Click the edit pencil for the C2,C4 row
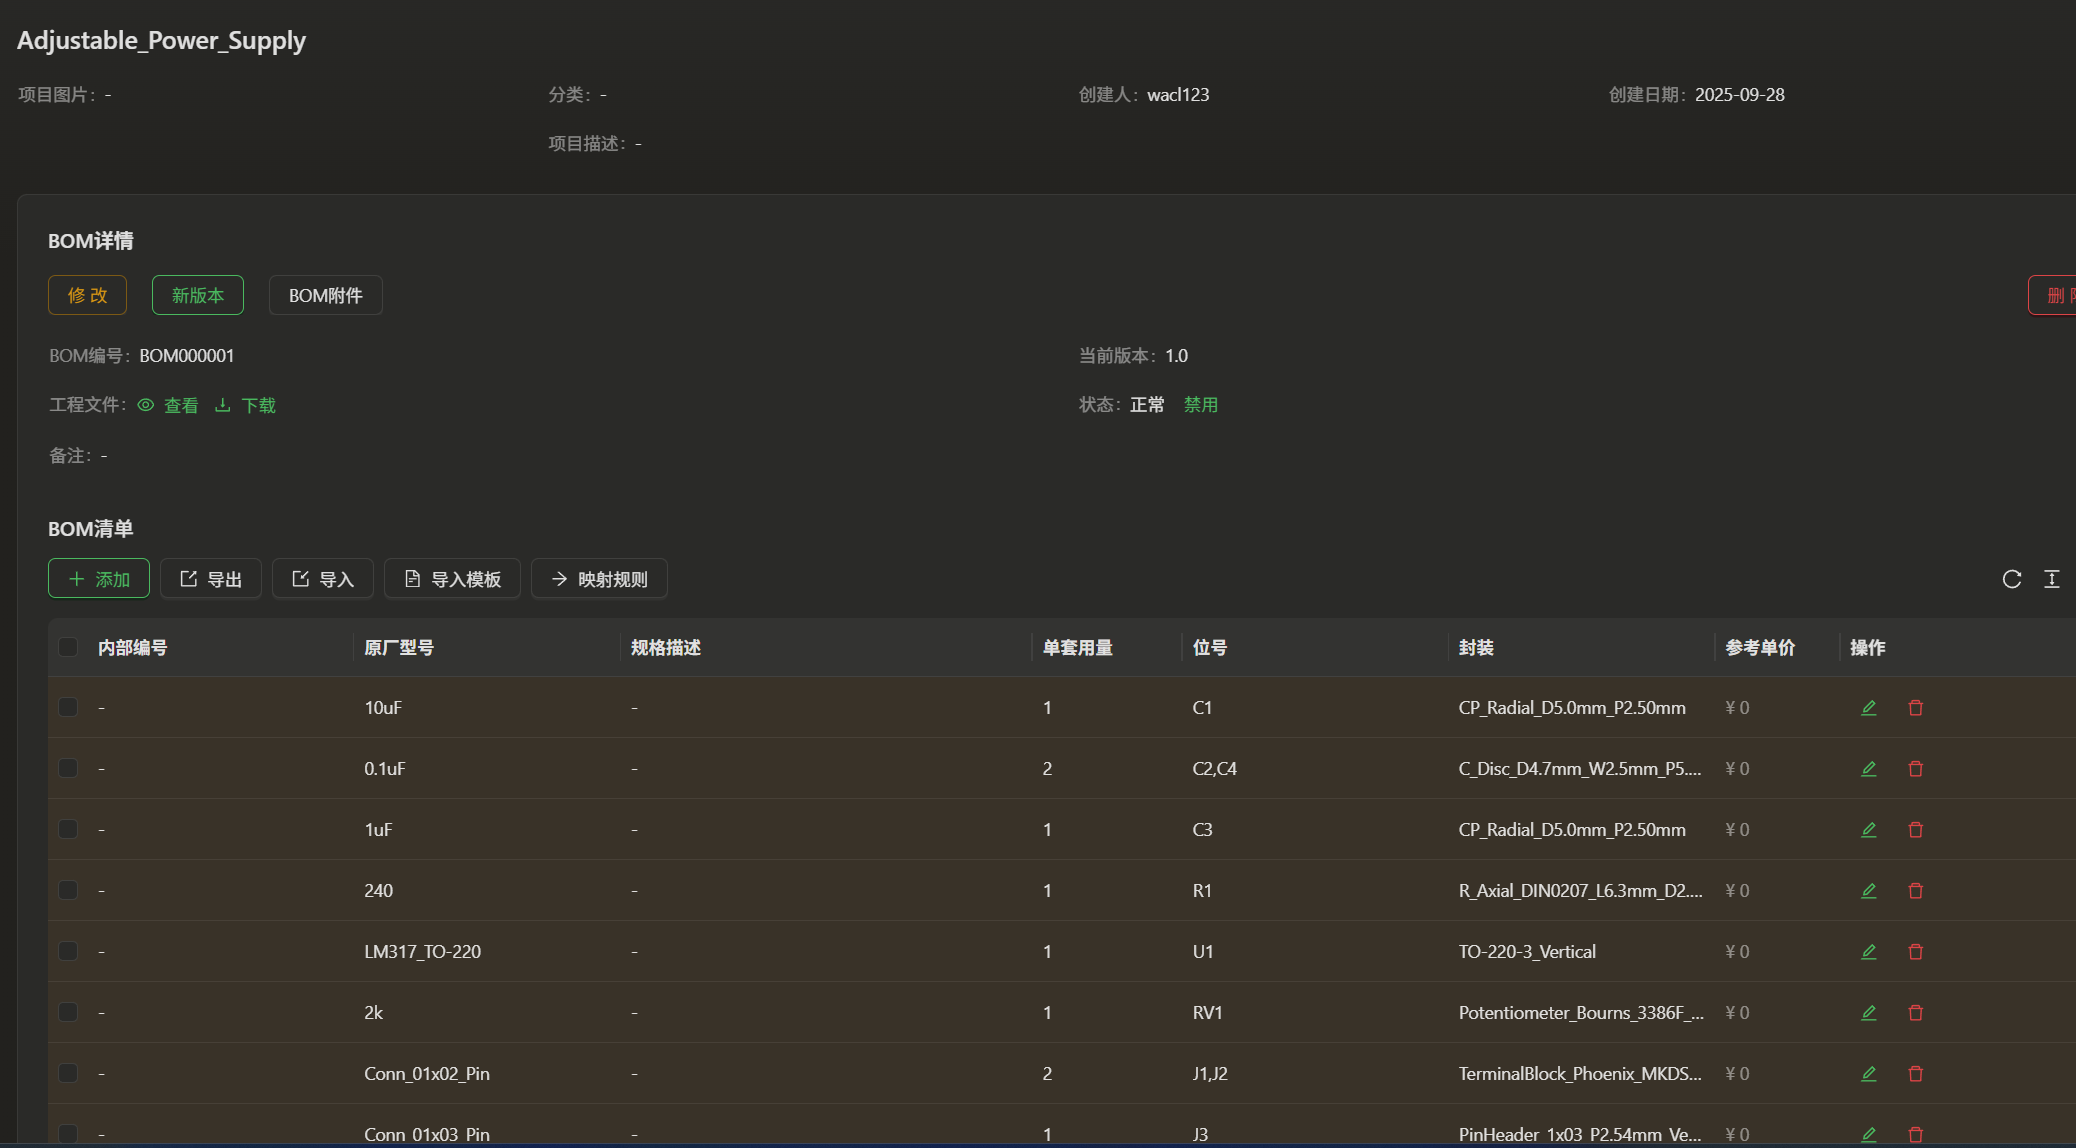 coord(1868,769)
